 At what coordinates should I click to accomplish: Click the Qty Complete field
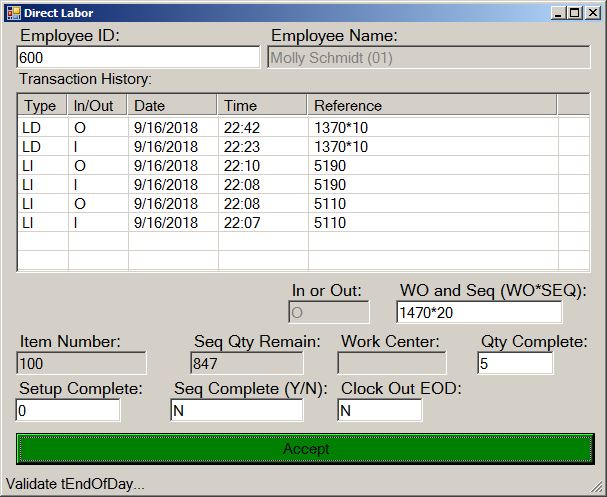(515, 363)
